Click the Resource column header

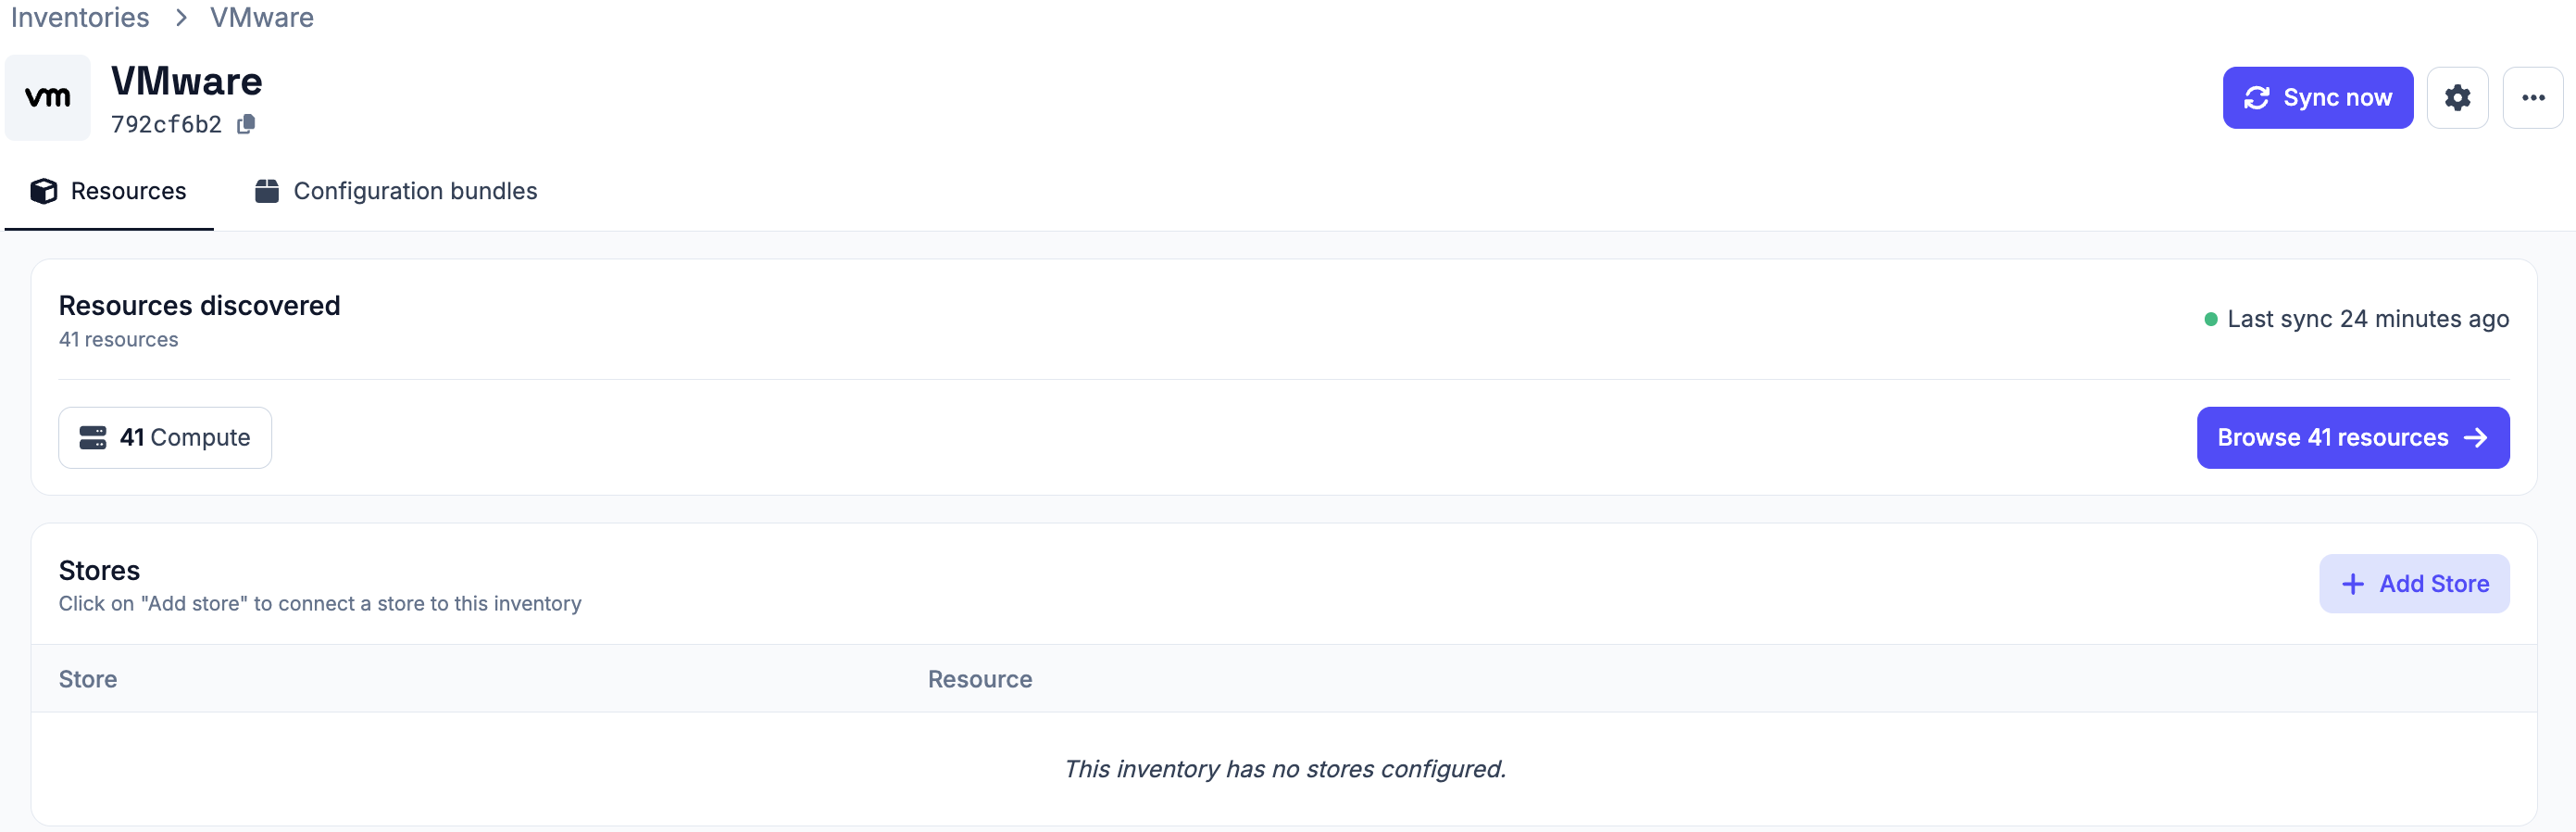coord(980,680)
